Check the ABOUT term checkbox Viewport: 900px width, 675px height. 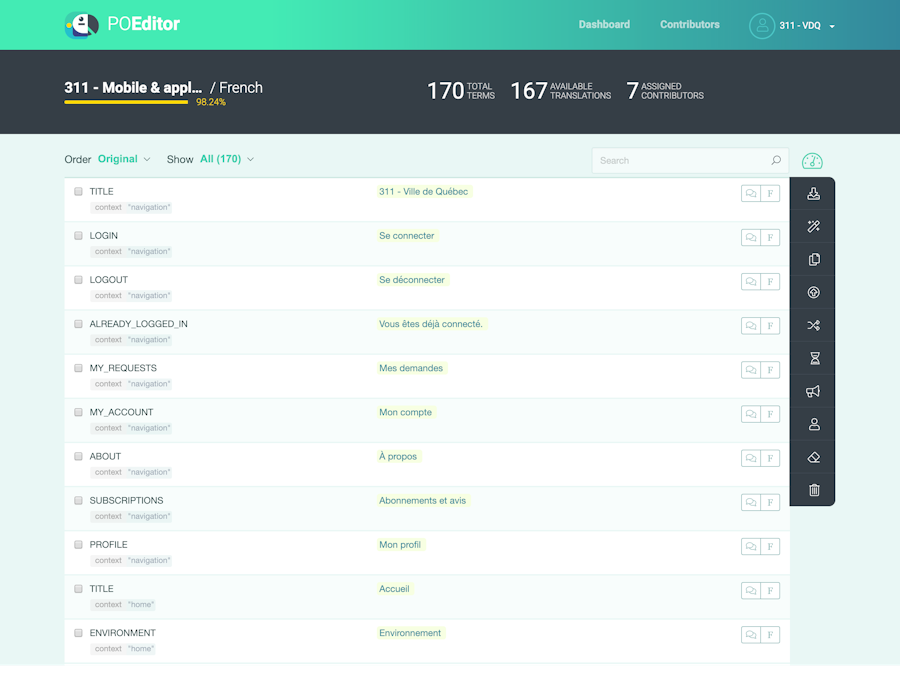point(79,457)
